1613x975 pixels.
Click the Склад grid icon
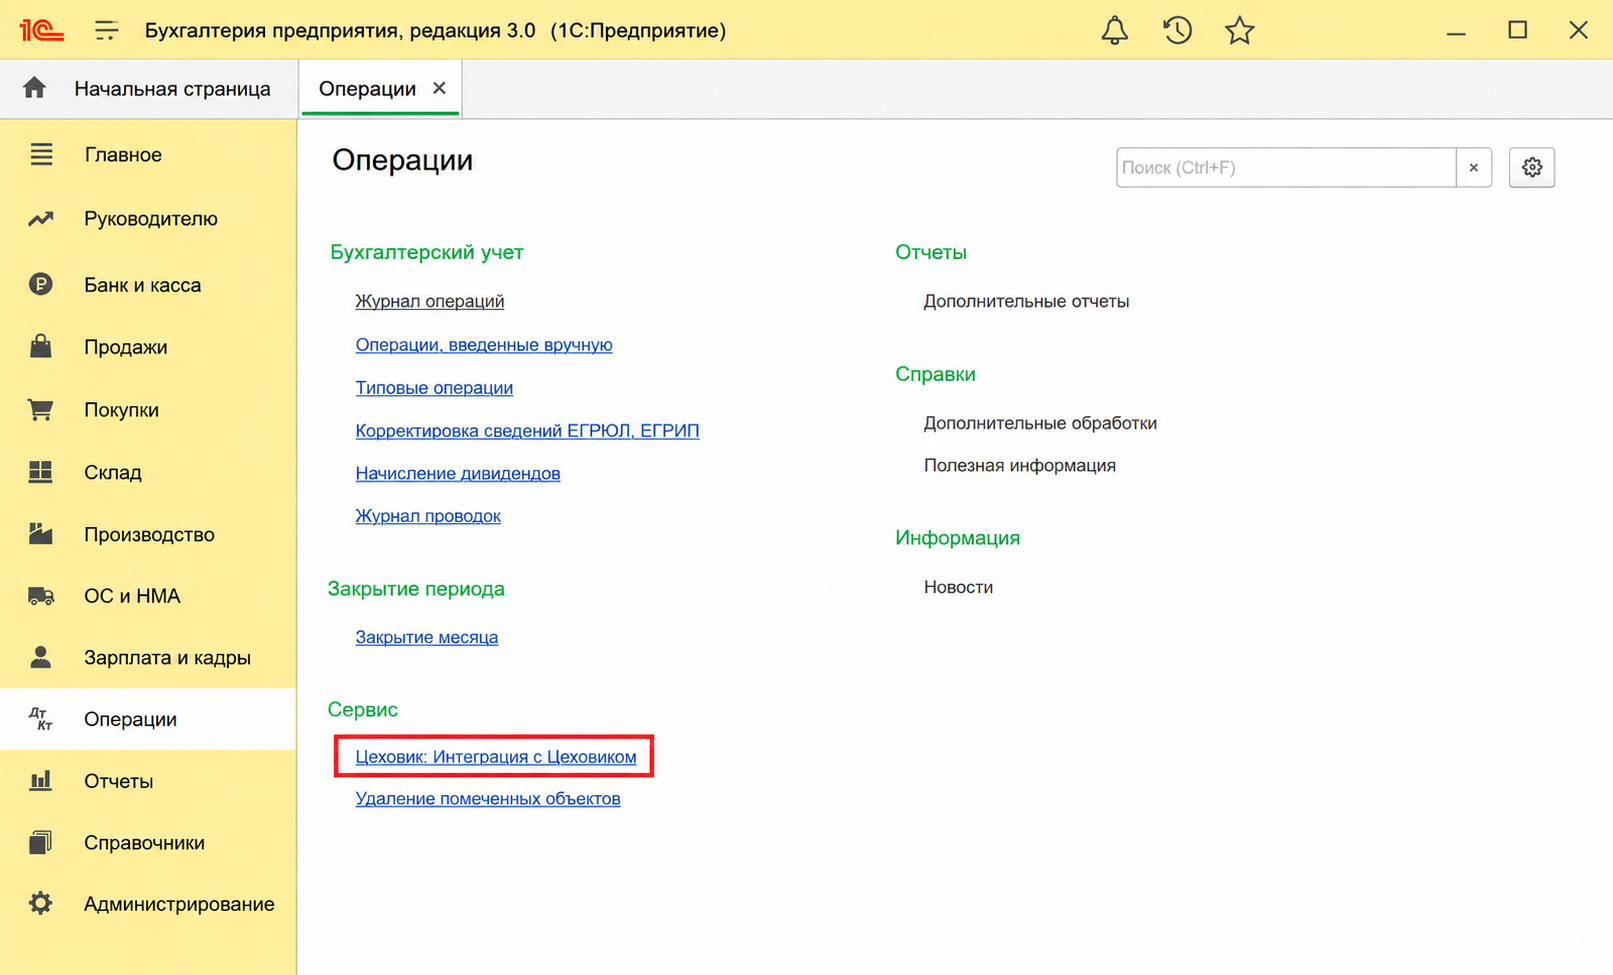tap(41, 472)
